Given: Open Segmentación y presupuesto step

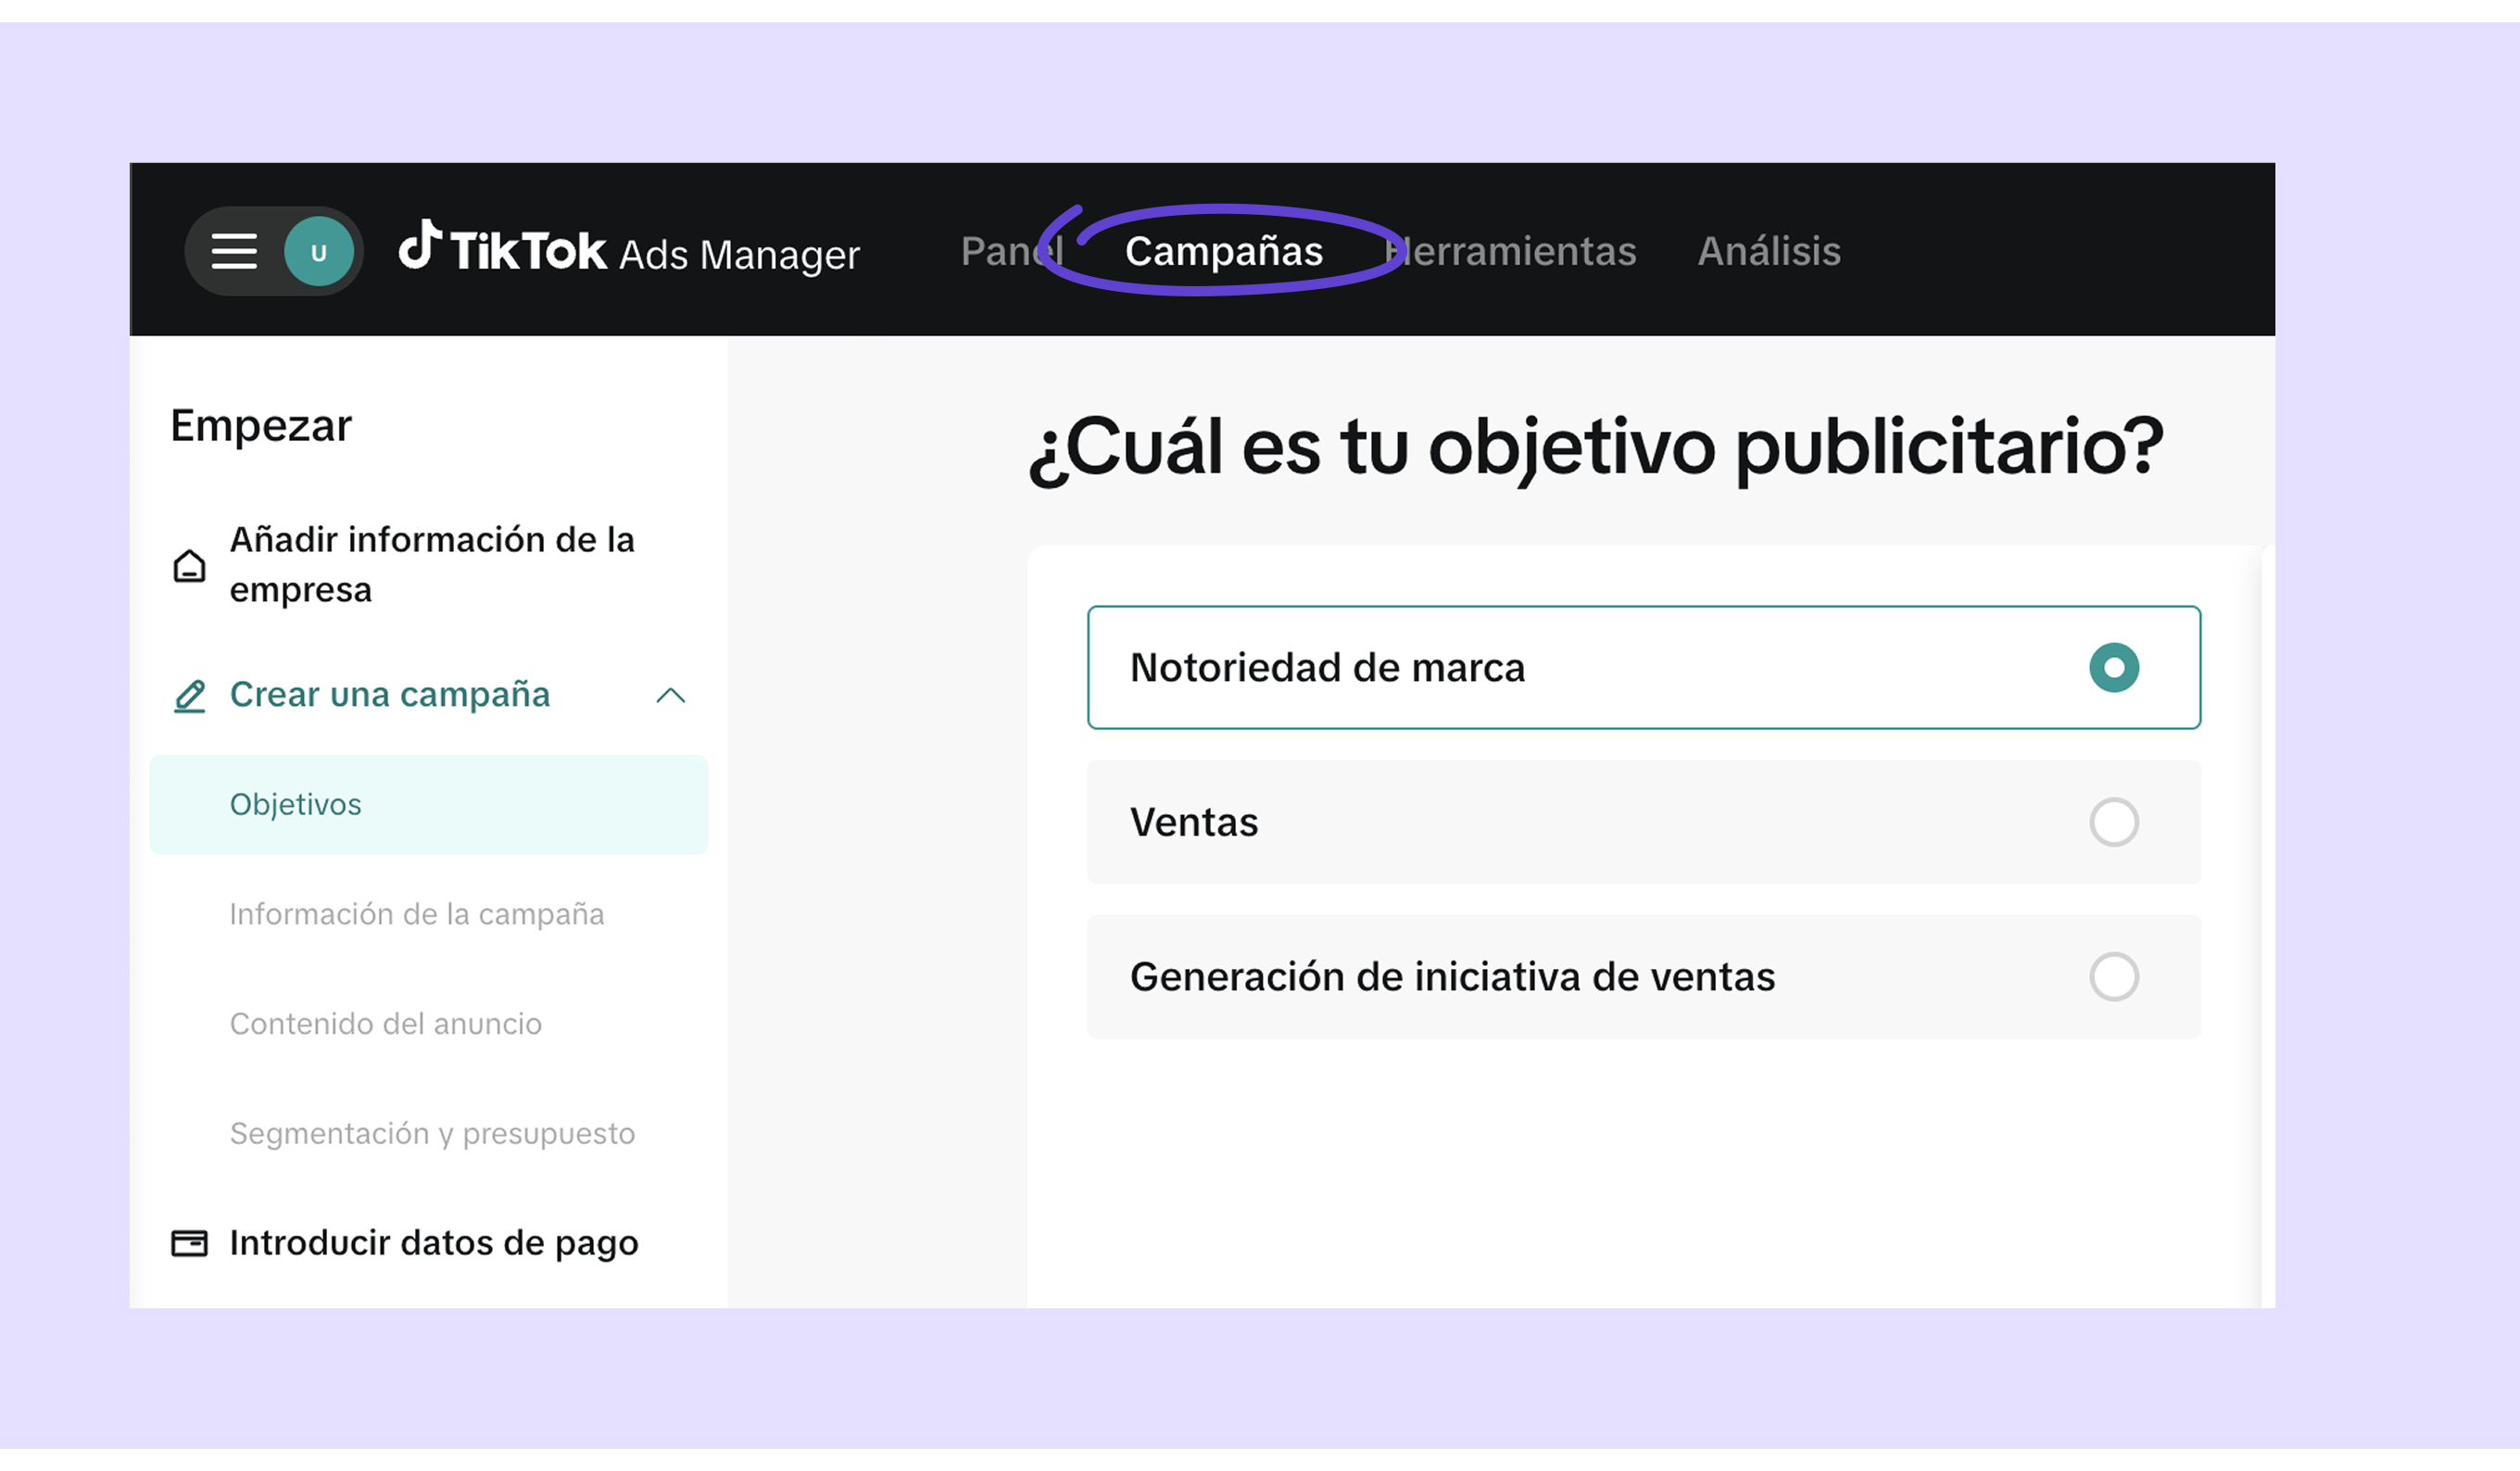Looking at the screenshot, I should click(x=432, y=1134).
